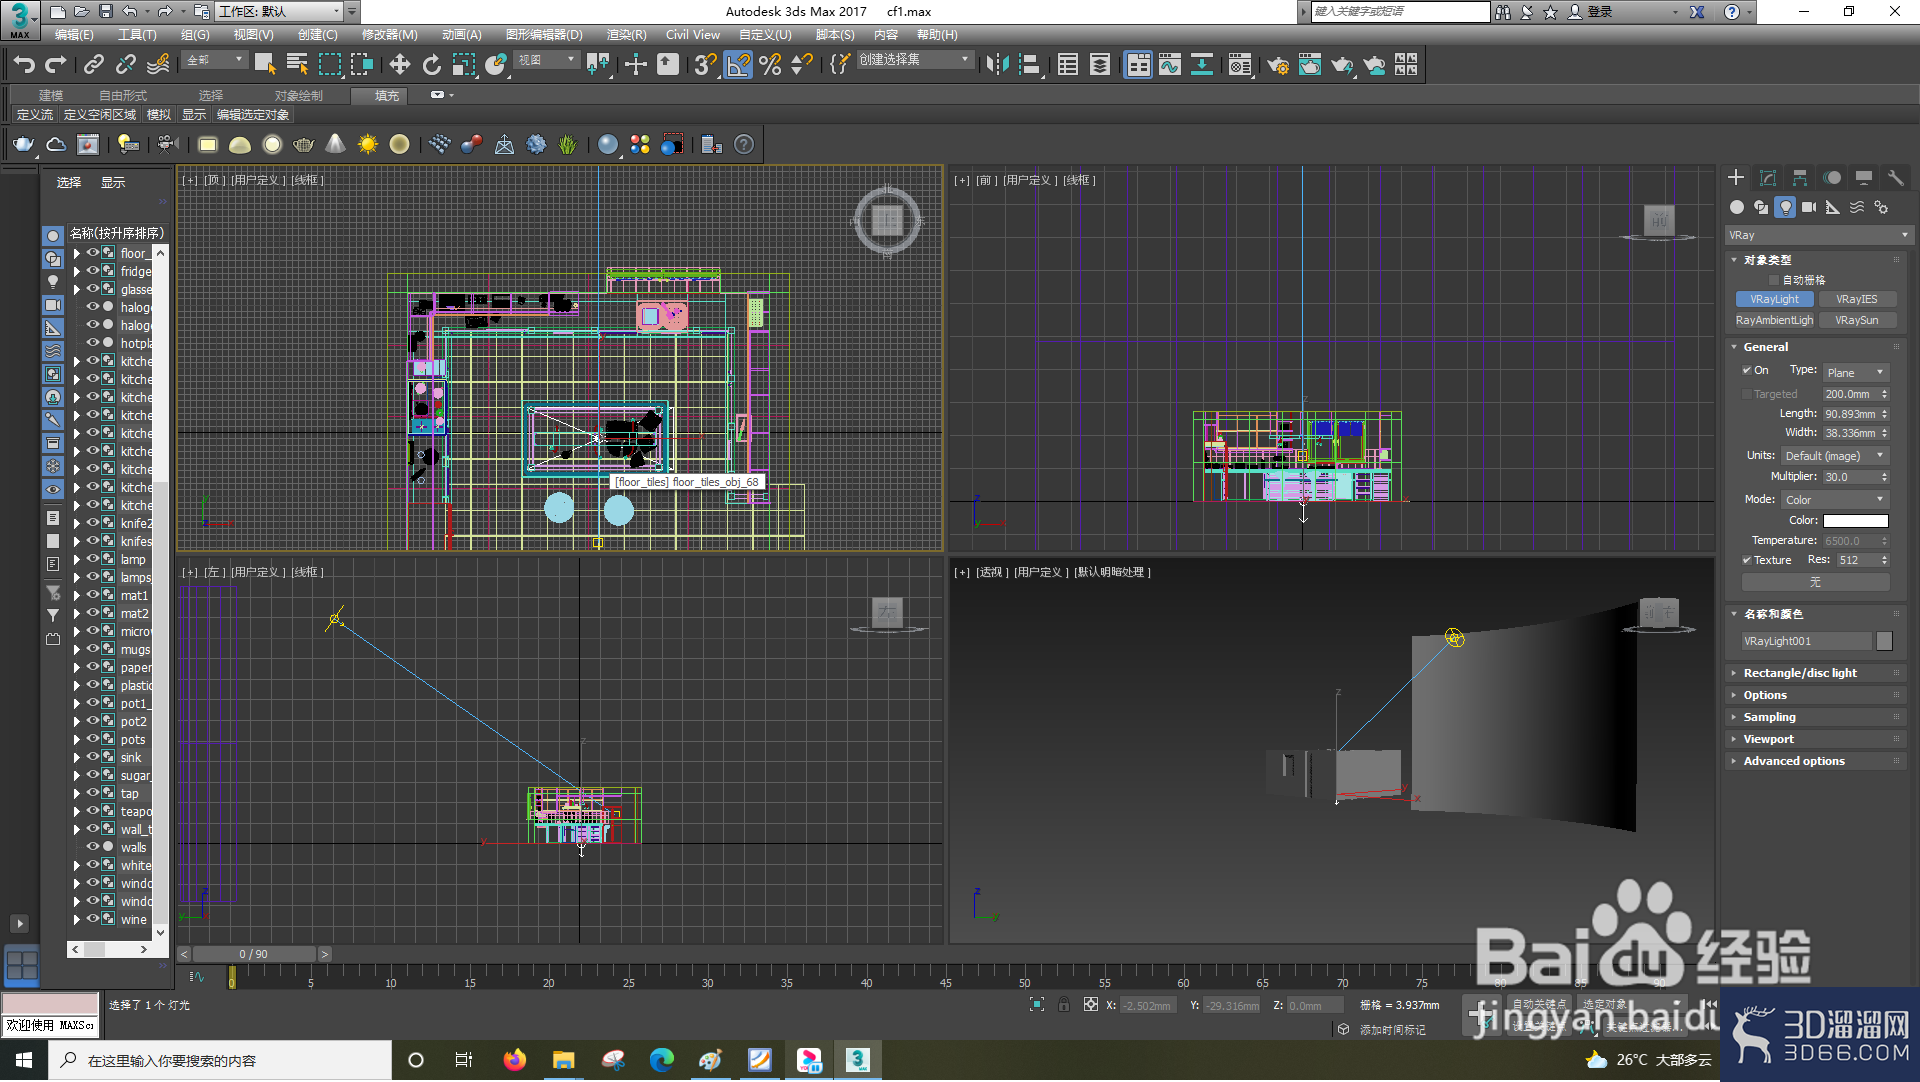Toggle visibility eye of sink row
The height and width of the screenshot is (1082, 1920).
(x=92, y=757)
